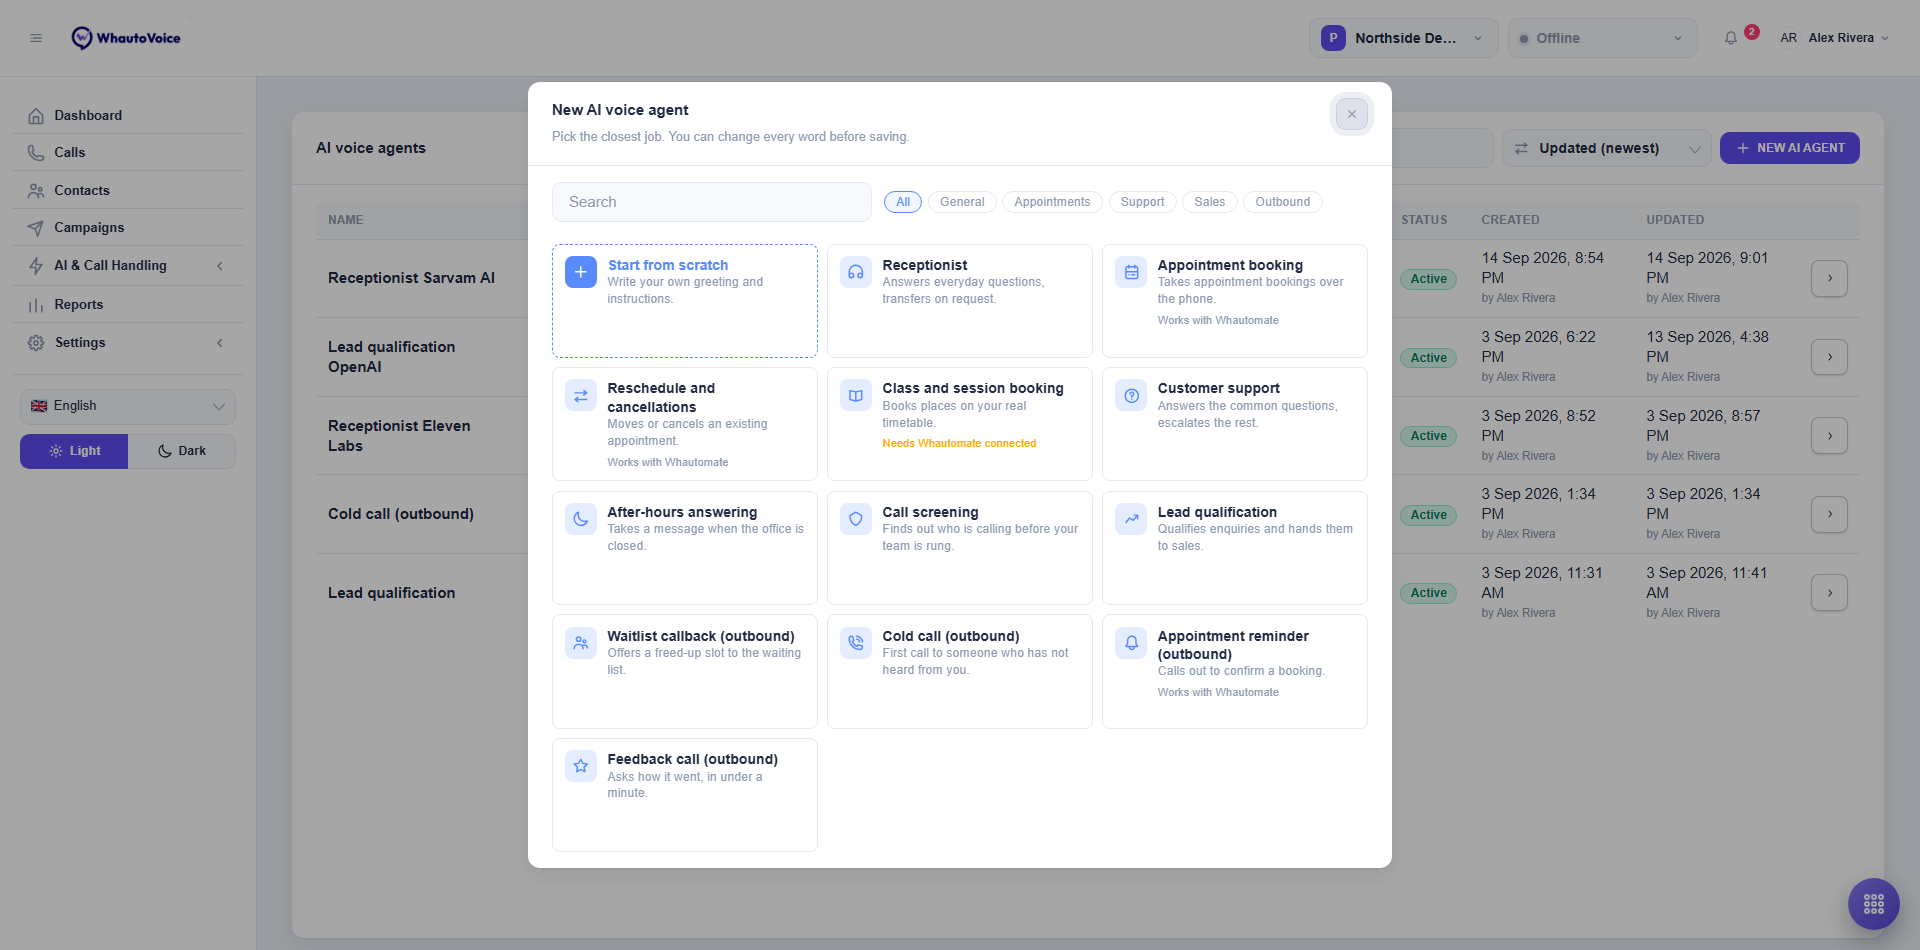Click the template Search field

point(711,202)
